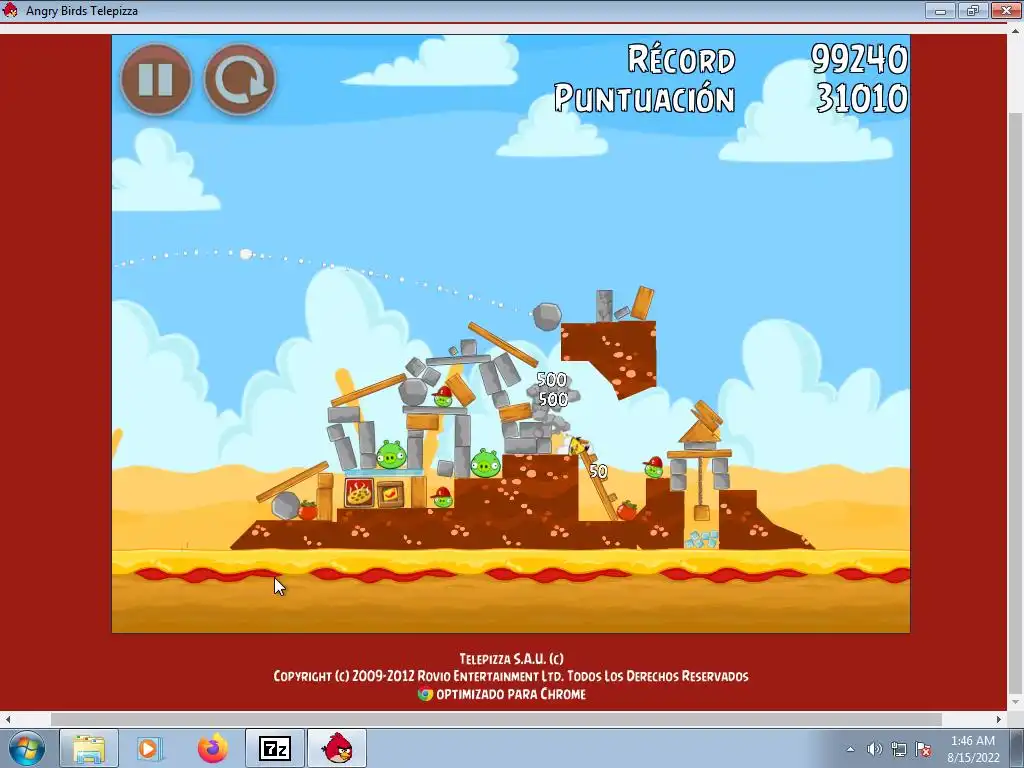Restart the level with the retry button
Viewport: 1024px width, 768px height.
click(x=240, y=80)
